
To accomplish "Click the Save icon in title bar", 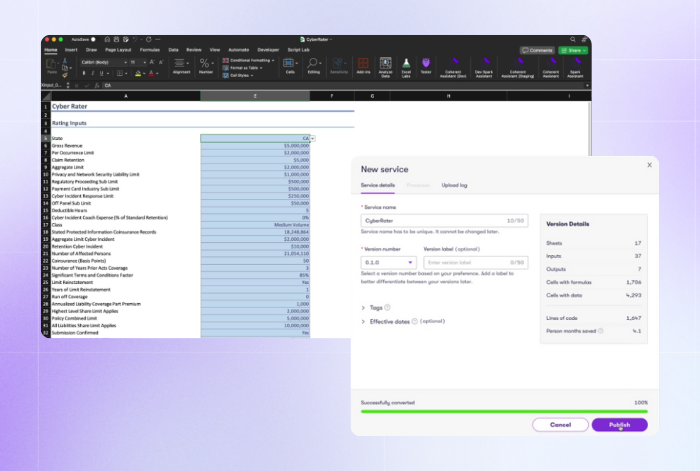I will point(117,40).
